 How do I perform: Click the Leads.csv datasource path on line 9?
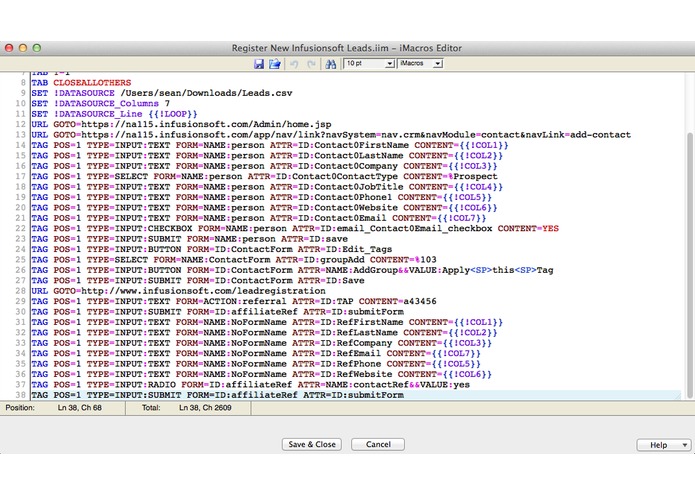tap(206, 93)
